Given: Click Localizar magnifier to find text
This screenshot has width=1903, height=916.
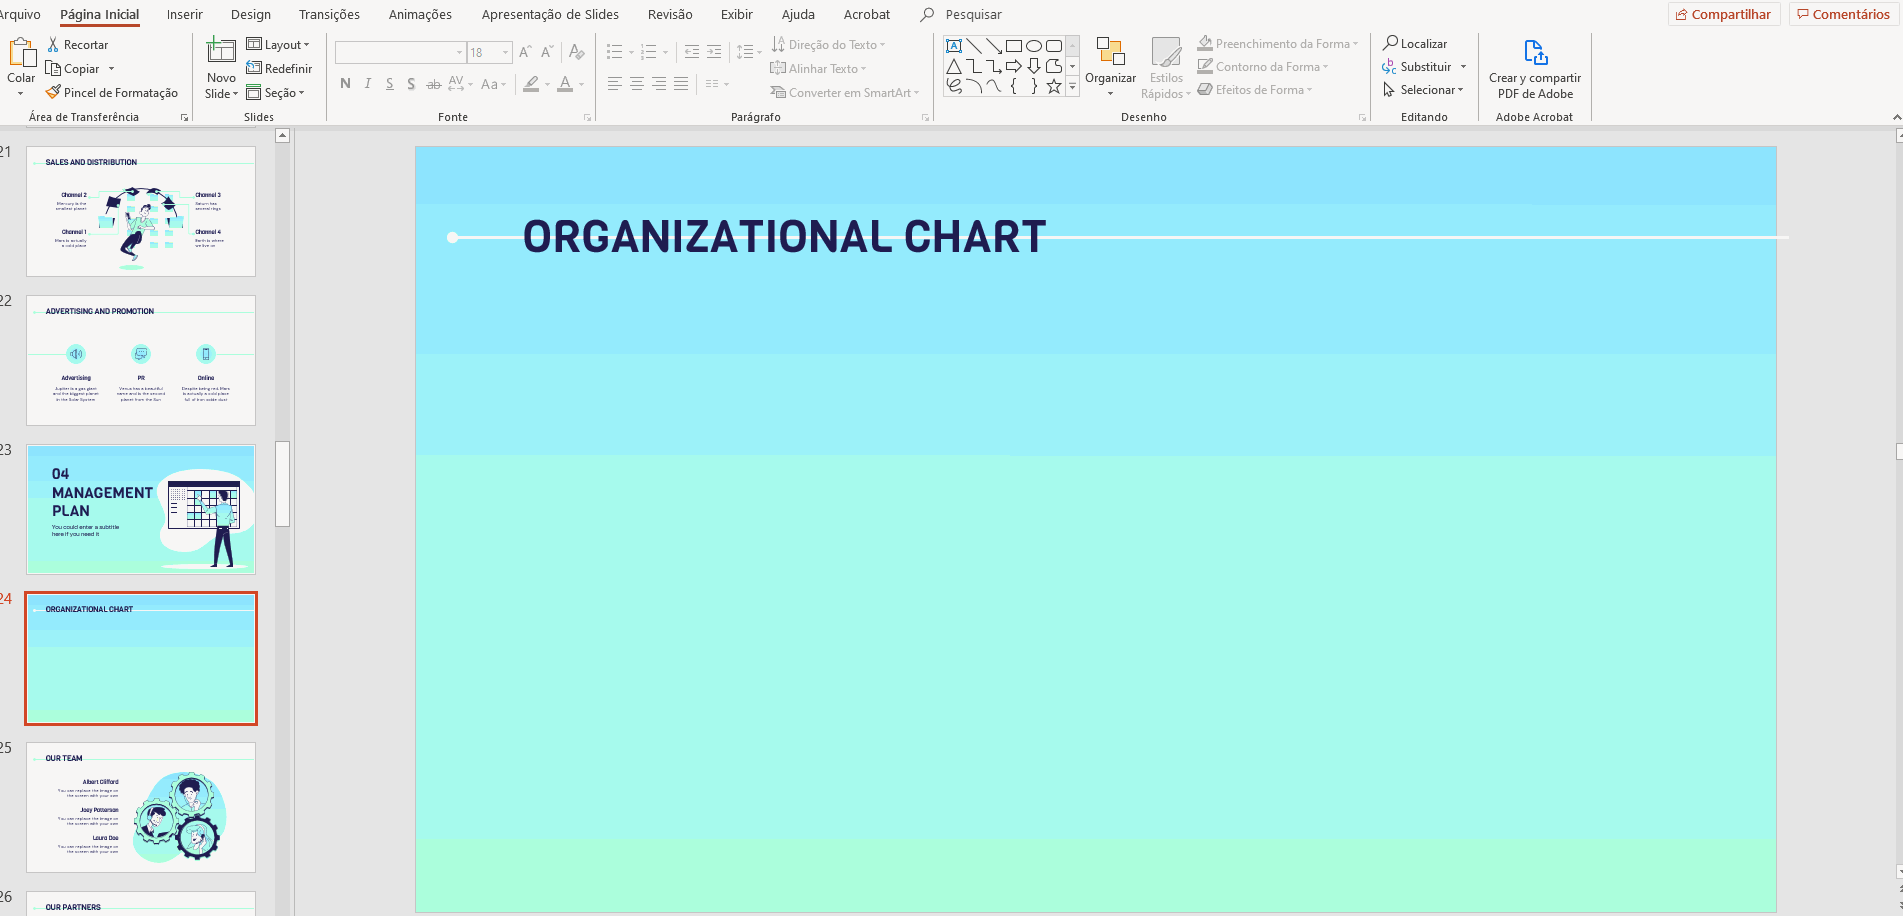Looking at the screenshot, I should point(1415,44).
